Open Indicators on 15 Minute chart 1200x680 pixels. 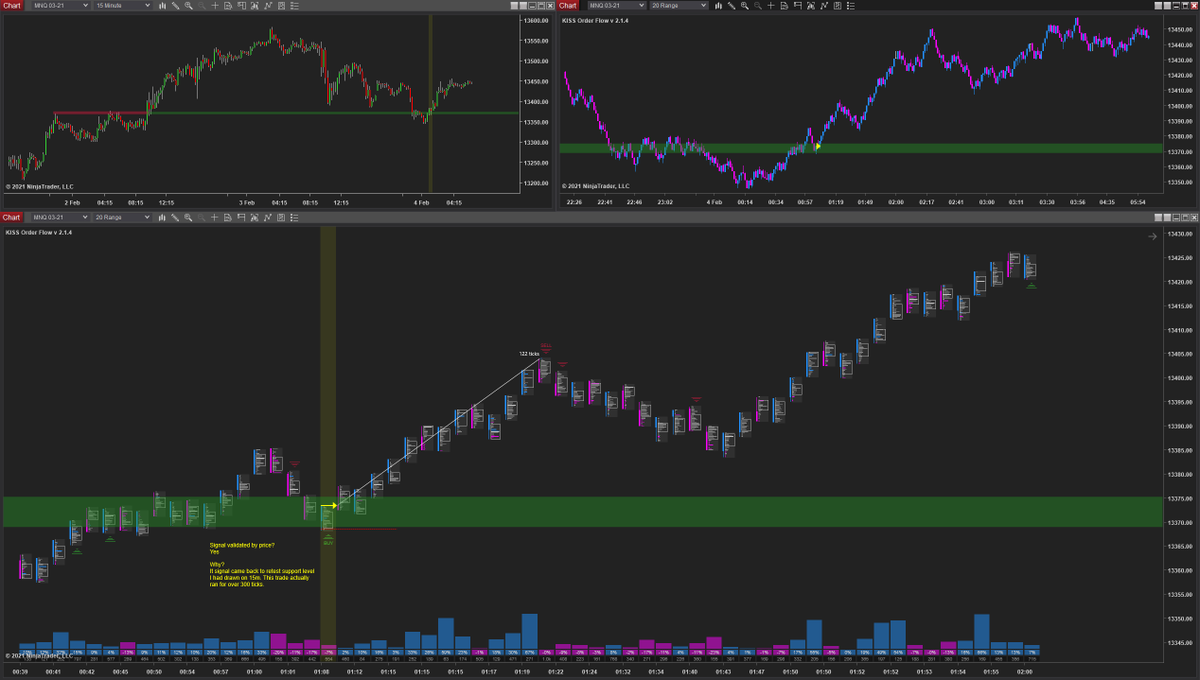pyautogui.click(x=268, y=5)
